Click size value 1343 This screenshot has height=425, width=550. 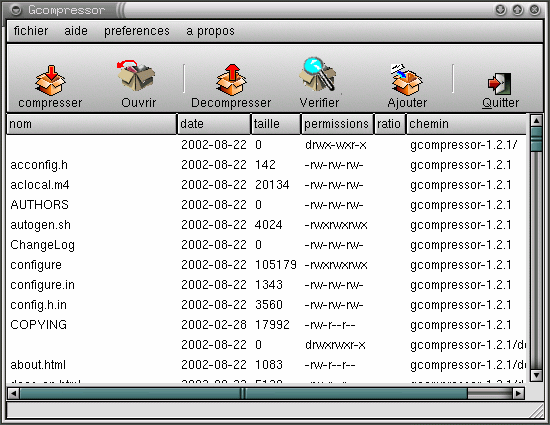click(x=268, y=285)
